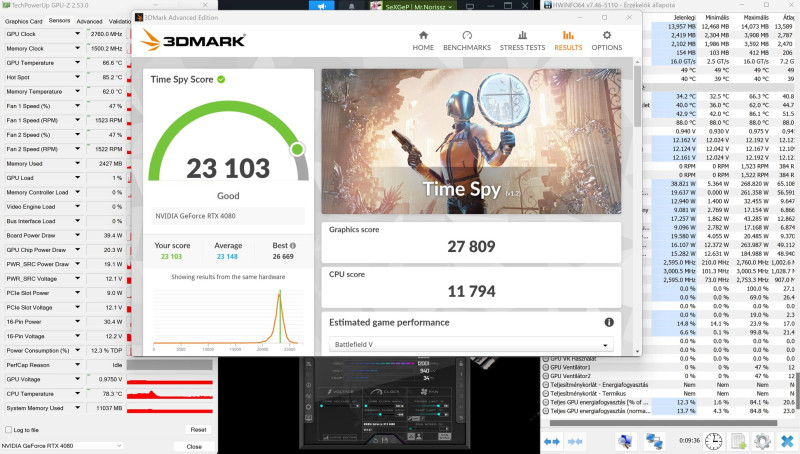Click the Afterburner reset circular arrow icon
Image resolution: width=800 pixels, height=454 pixels.
pos(376,441)
